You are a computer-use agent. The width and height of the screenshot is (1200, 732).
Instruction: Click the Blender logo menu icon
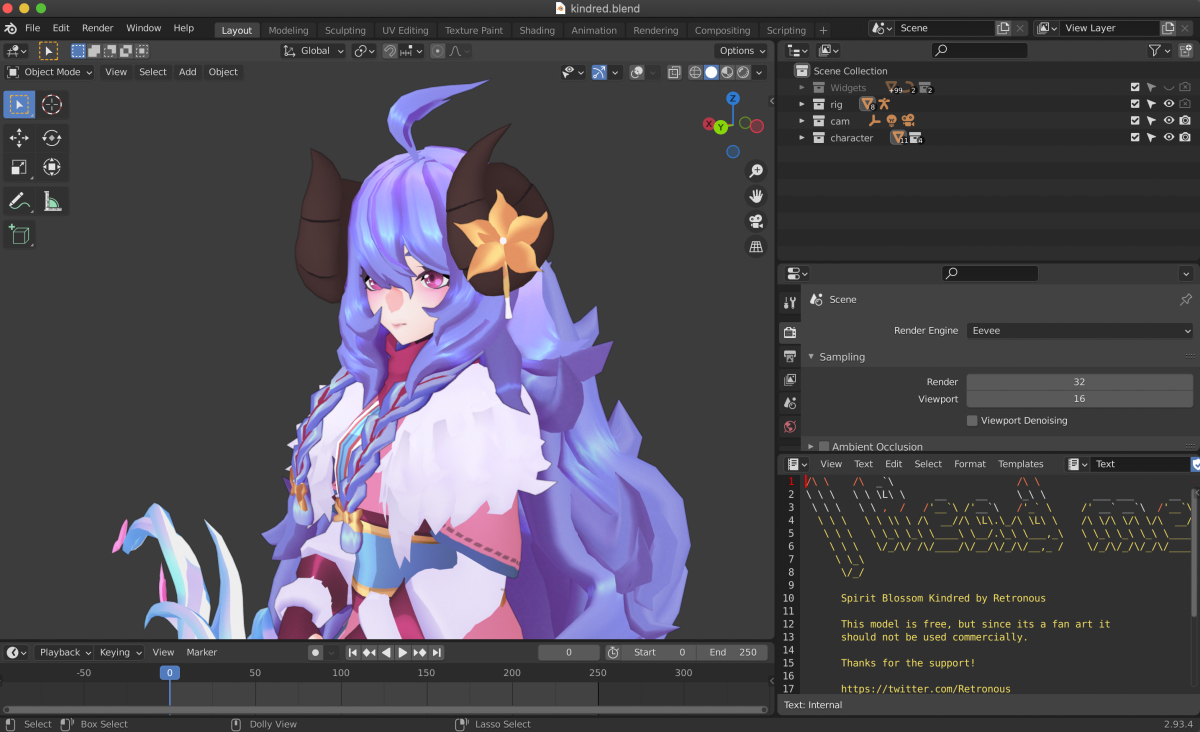pos(10,28)
